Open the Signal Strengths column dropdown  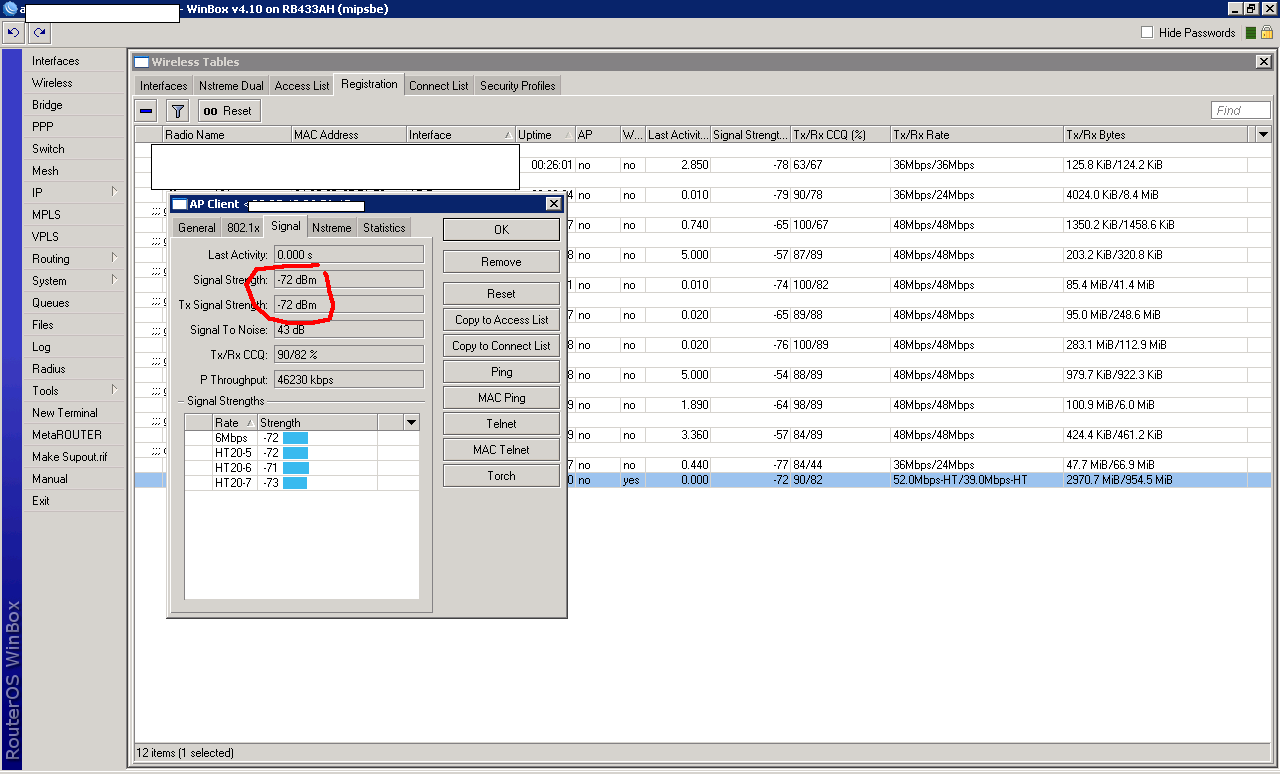411,423
